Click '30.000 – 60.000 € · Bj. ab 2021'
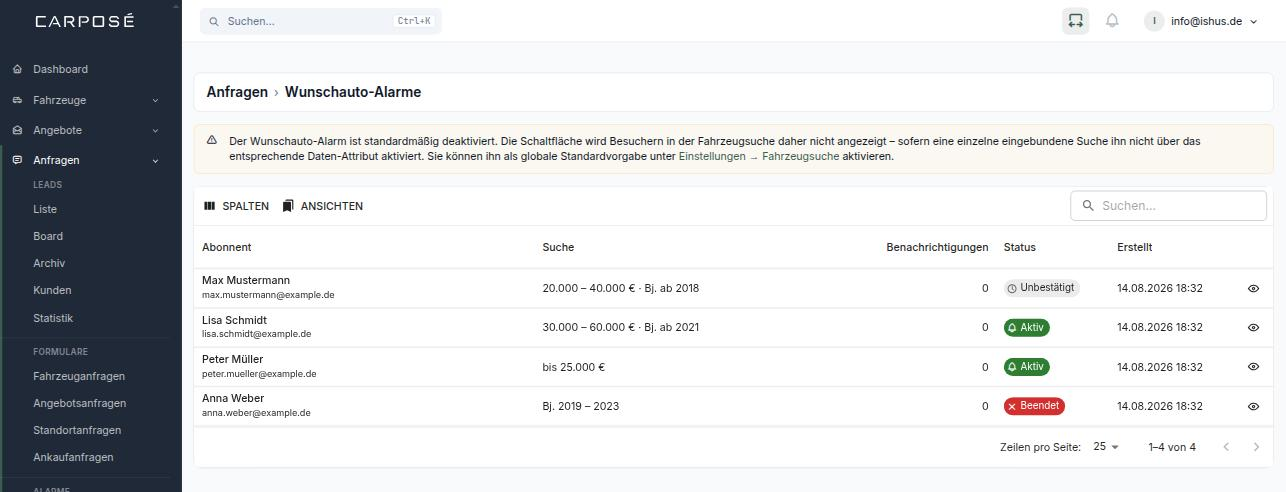 click(x=620, y=327)
